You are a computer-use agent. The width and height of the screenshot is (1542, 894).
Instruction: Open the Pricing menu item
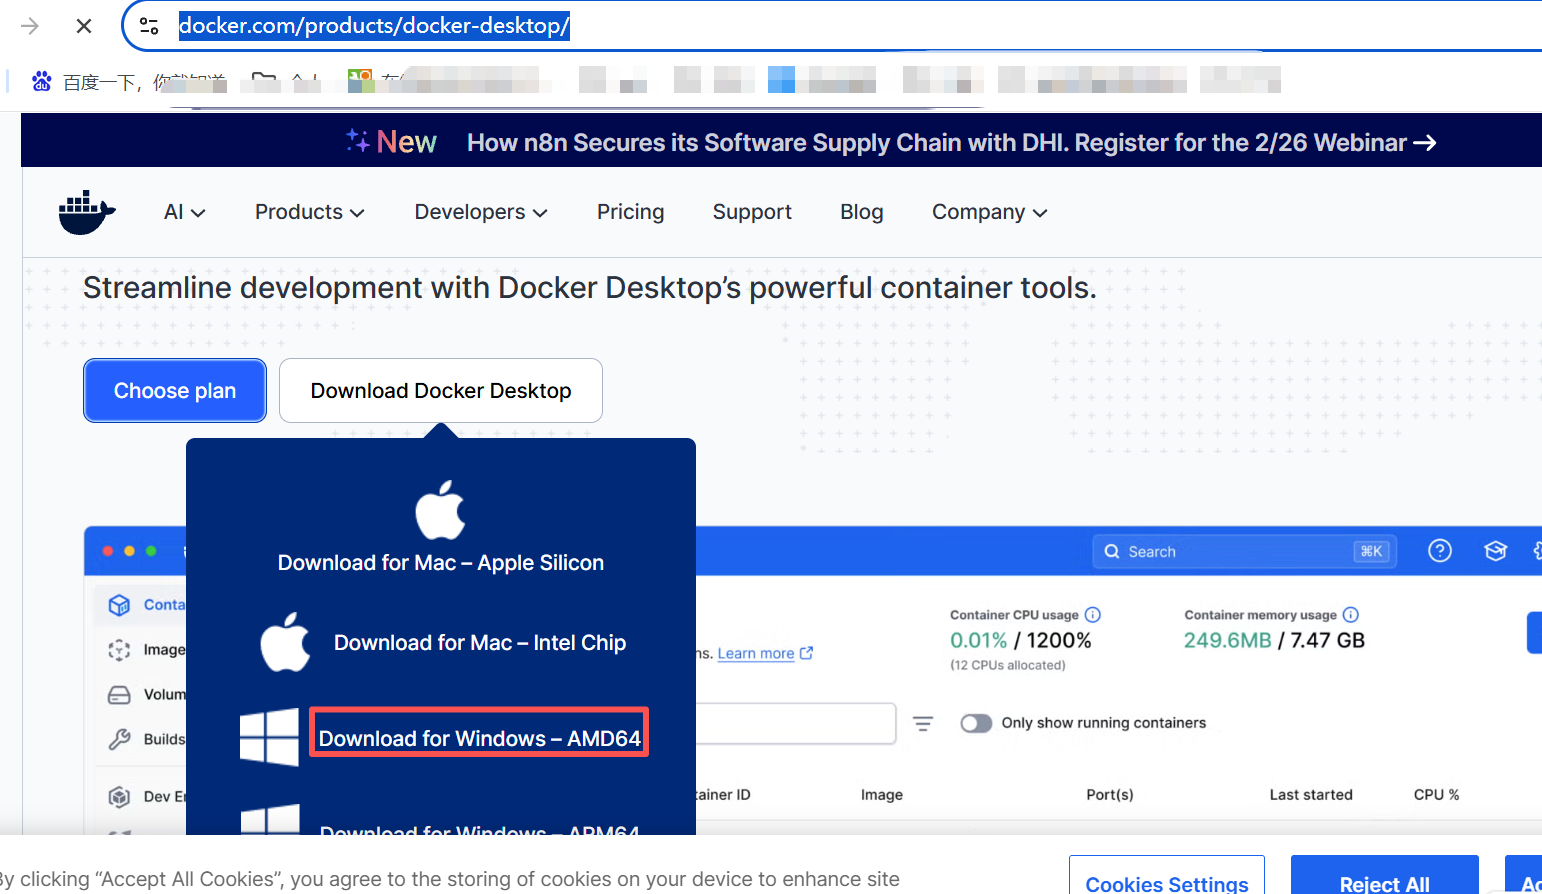(x=630, y=212)
